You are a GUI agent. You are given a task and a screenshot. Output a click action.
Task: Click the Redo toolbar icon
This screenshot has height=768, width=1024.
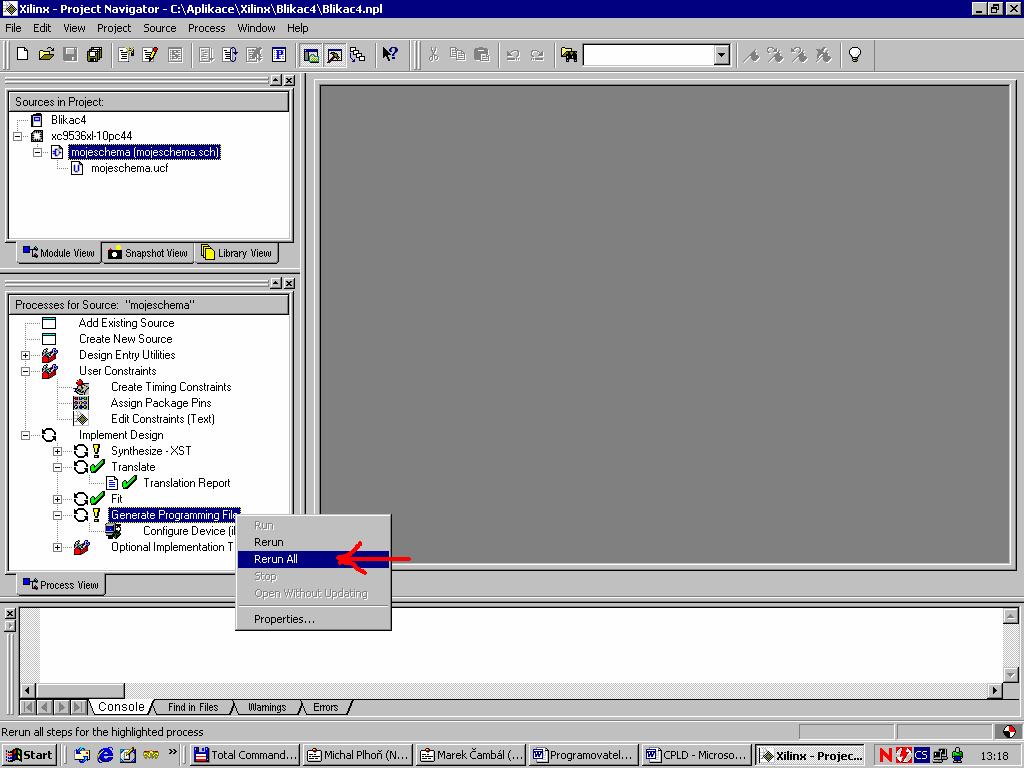click(x=537, y=54)
